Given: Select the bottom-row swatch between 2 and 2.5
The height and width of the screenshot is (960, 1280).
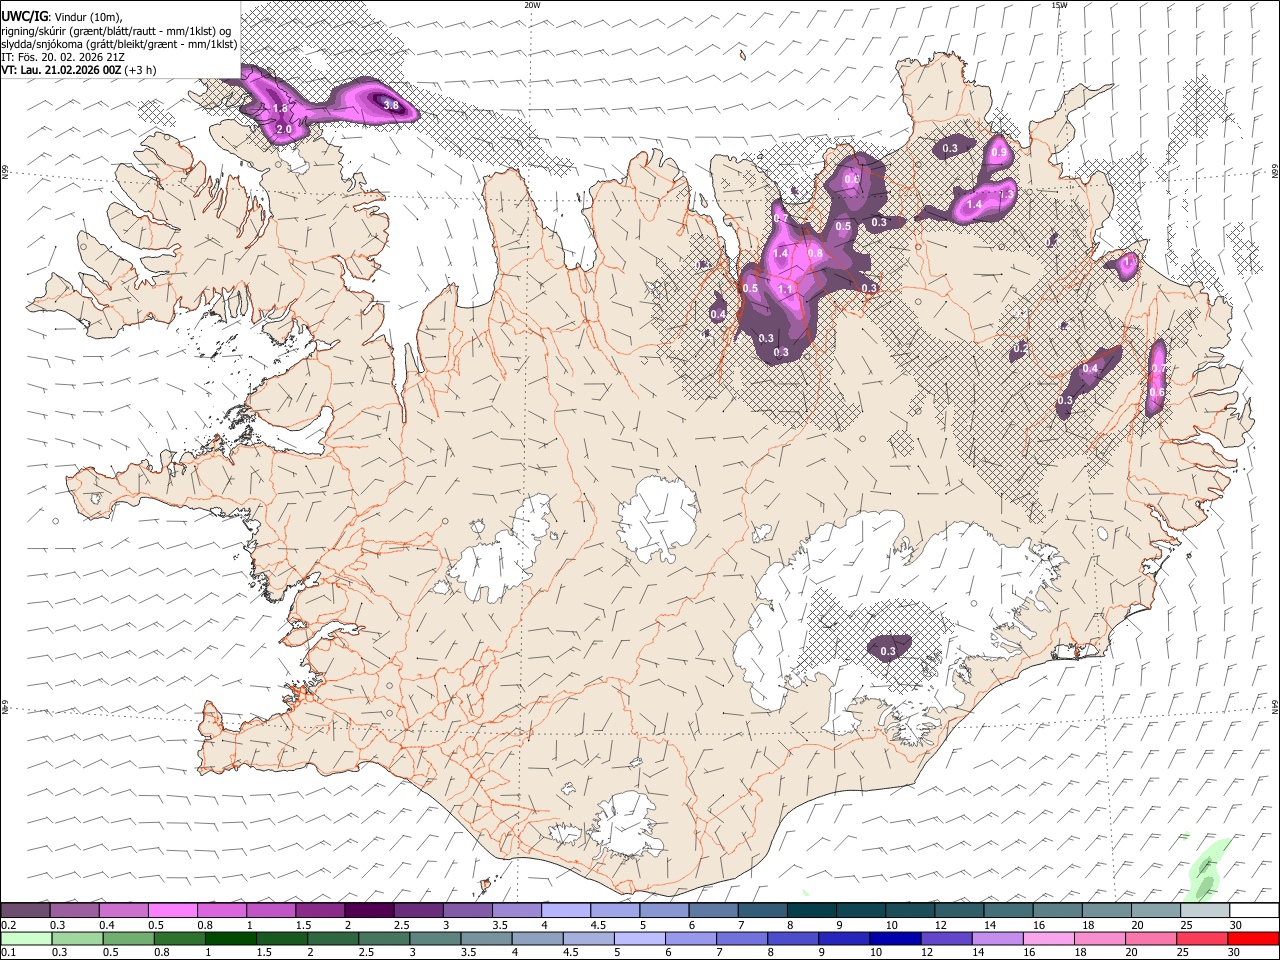Looking at the screenshot, I should pyautogui.click(x=334, y=939).
